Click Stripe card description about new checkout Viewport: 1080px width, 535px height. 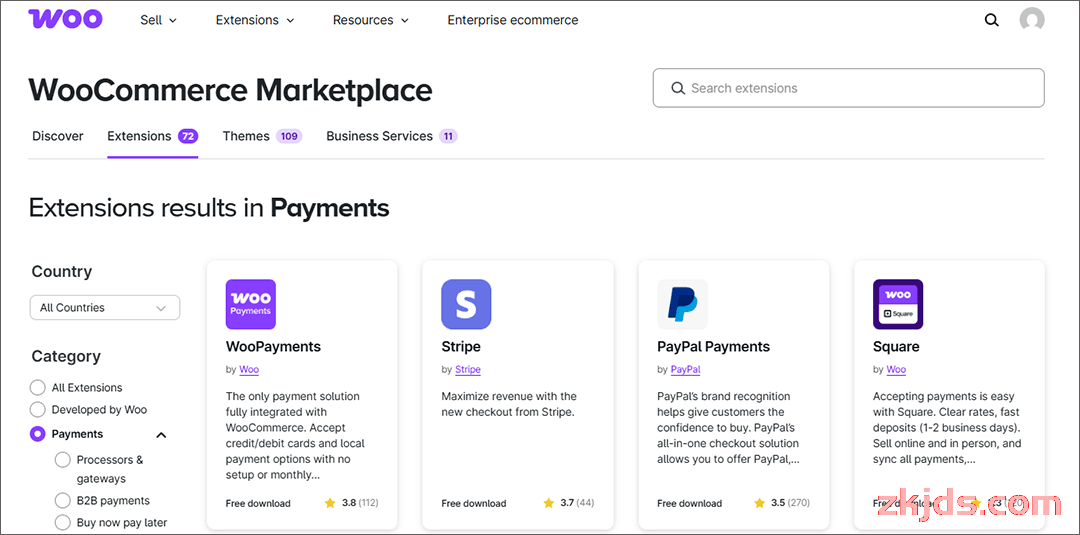509,405
